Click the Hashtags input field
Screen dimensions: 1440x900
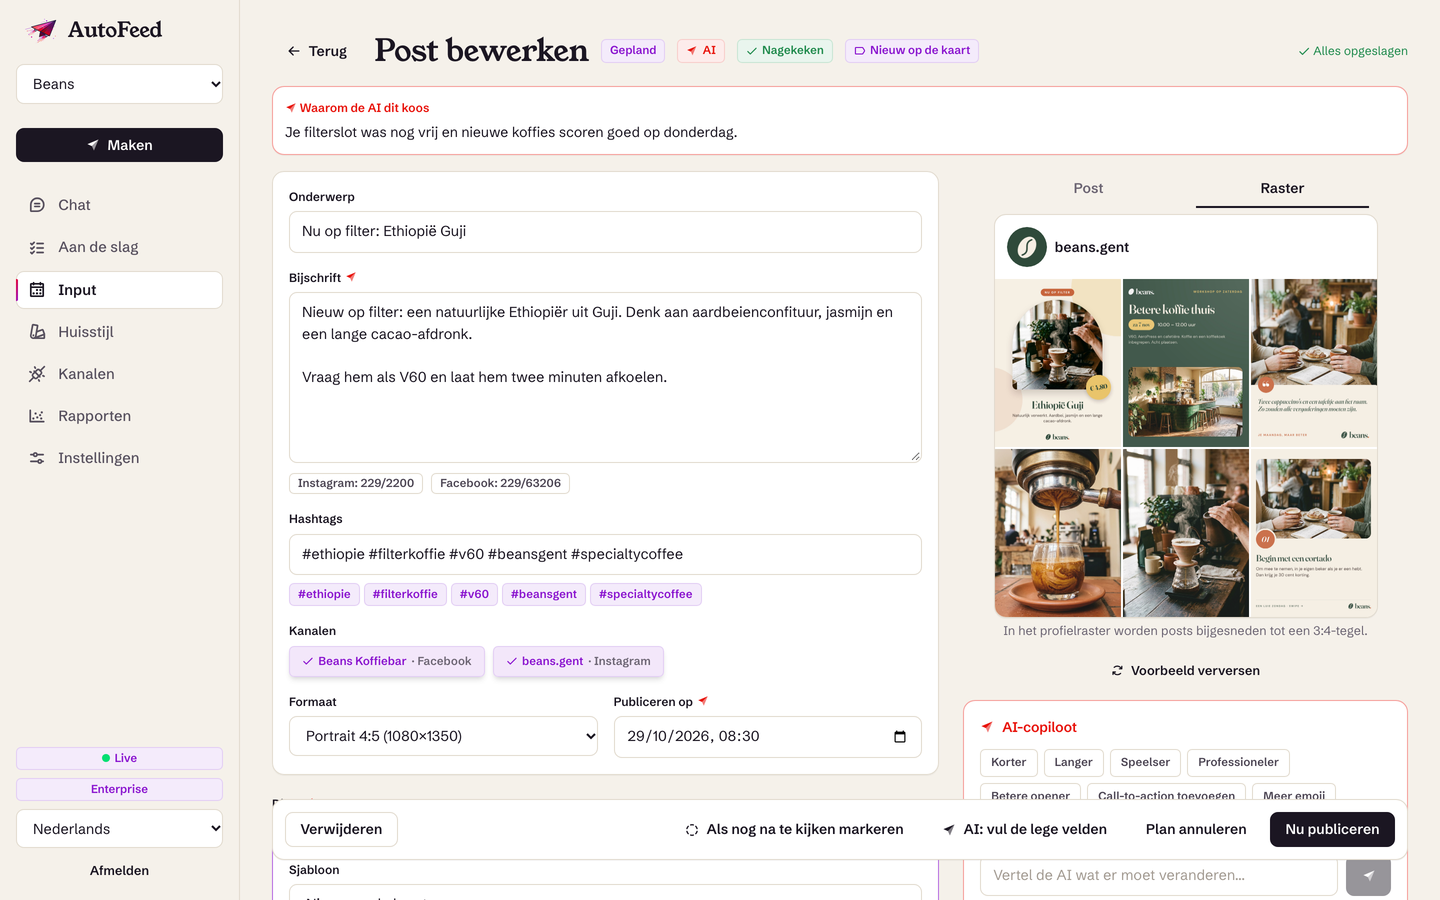[x=605, y=555]
